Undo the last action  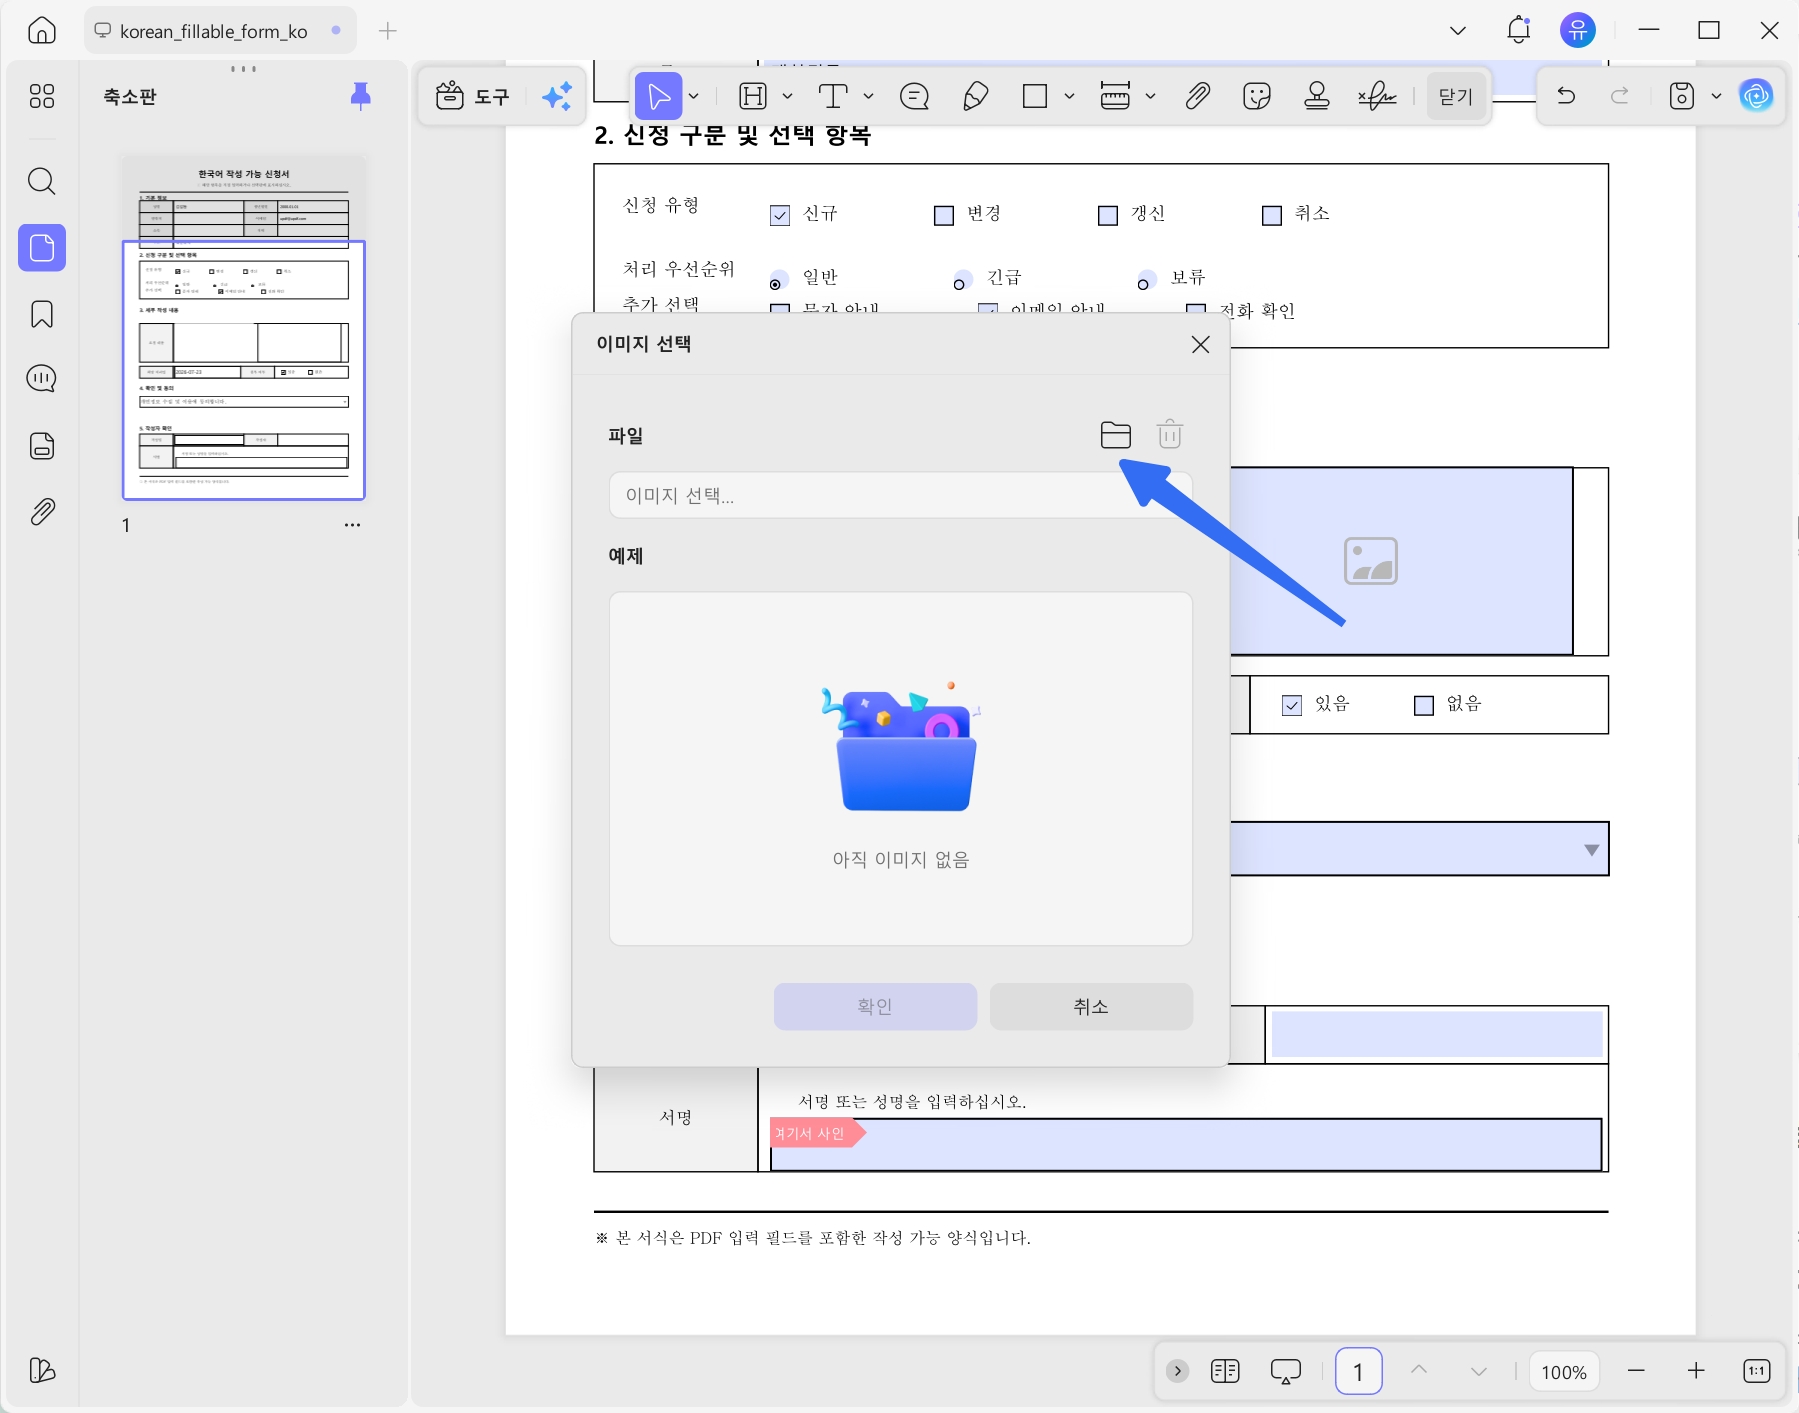click(x=1566, y=96)
